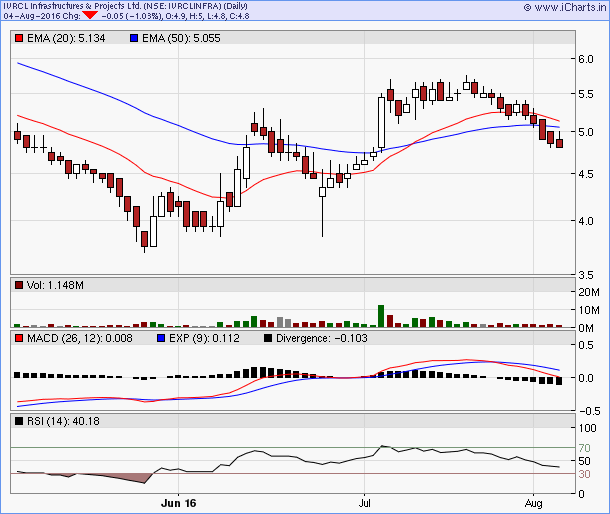The image size is (610, 514).
Task: Click the 4.0 price axis label
Action: click(585, 221)
